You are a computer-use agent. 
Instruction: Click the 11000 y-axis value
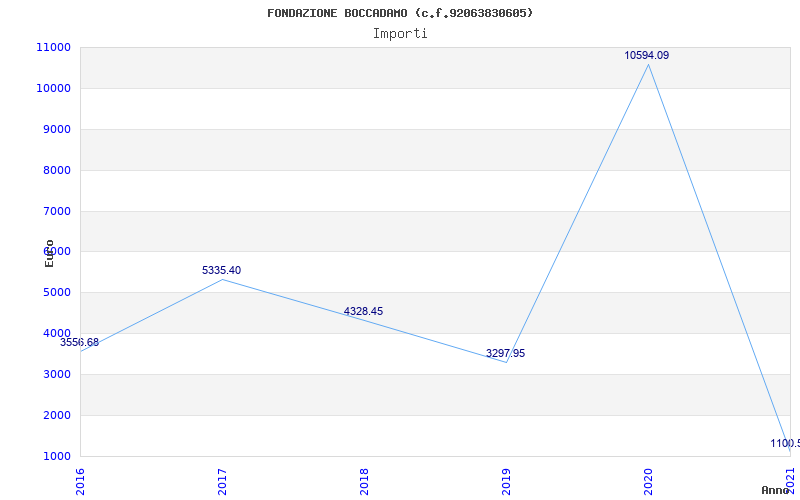tap(53, 47)
